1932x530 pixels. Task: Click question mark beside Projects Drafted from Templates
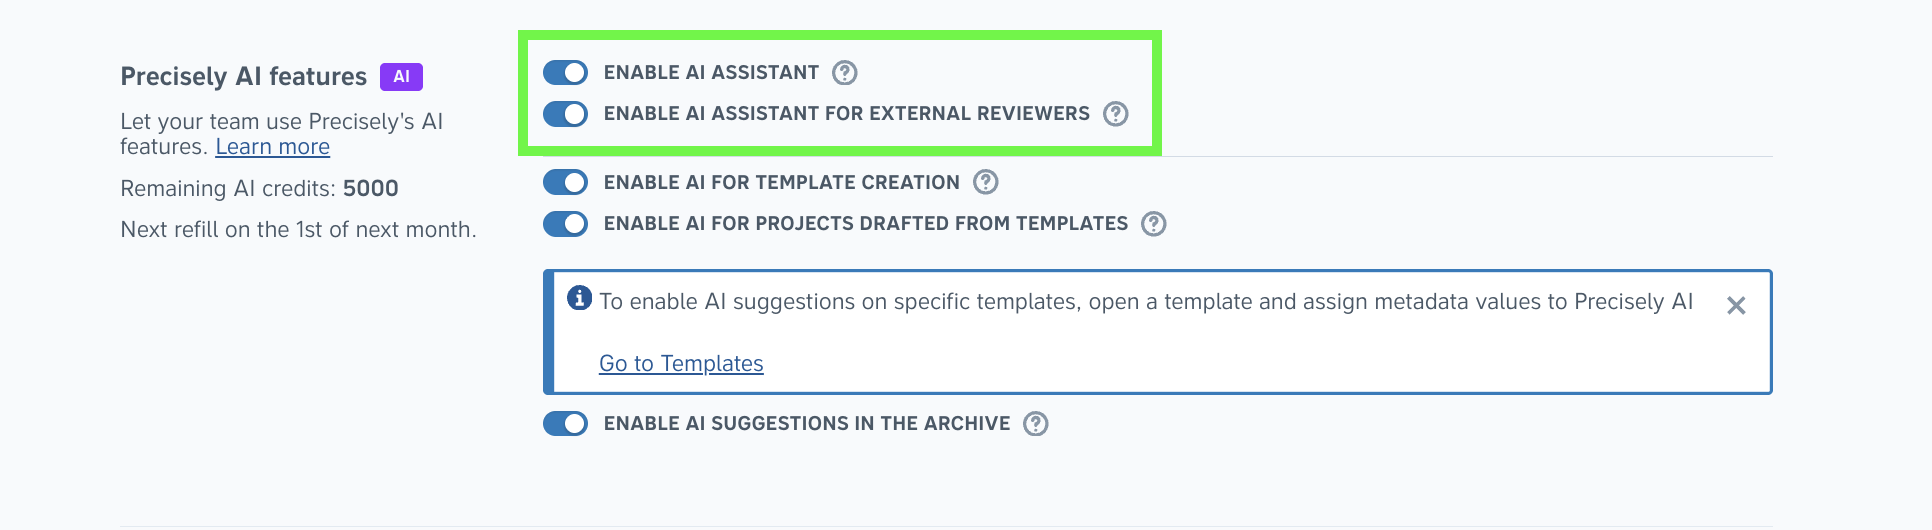pos(1154,224)
